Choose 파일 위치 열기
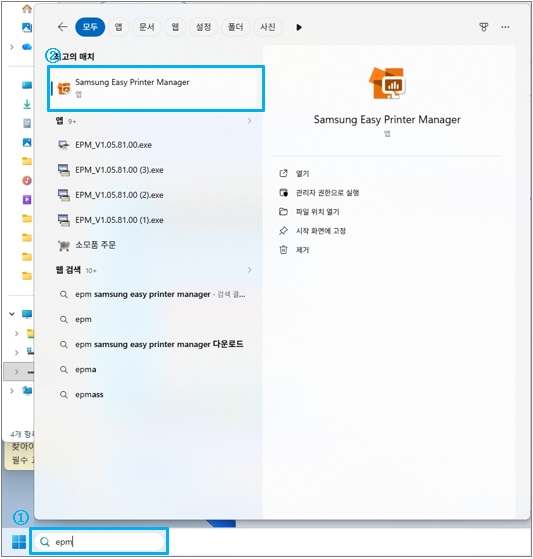This screenshot has width=533, height=559. point(317,212)
